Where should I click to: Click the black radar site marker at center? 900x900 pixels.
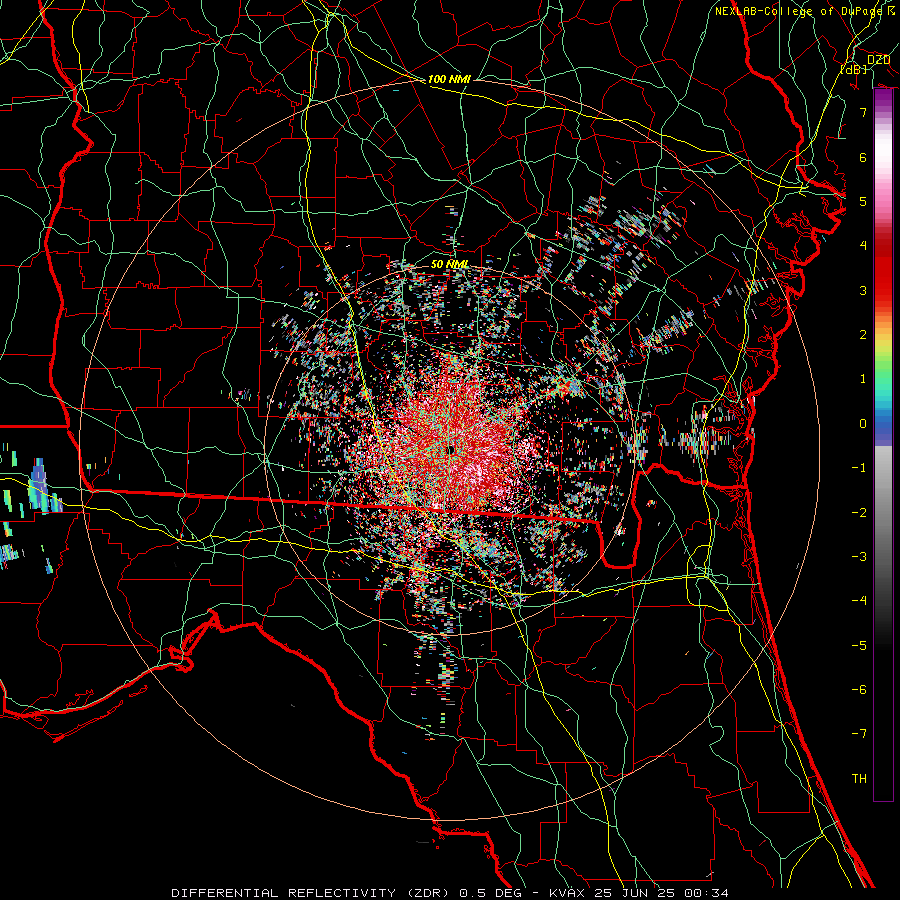(x=451, y=449)
